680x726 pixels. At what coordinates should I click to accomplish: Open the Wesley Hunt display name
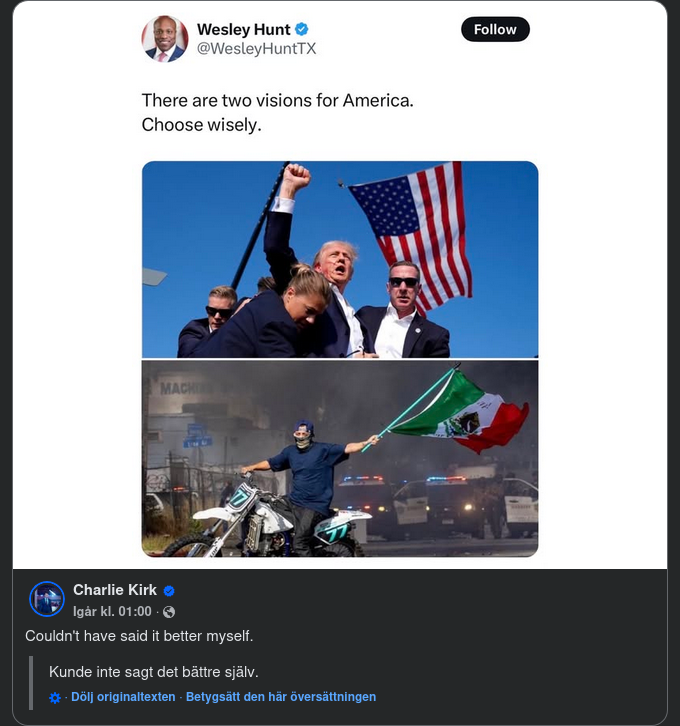pyautogui.click(x=243, y=29)
